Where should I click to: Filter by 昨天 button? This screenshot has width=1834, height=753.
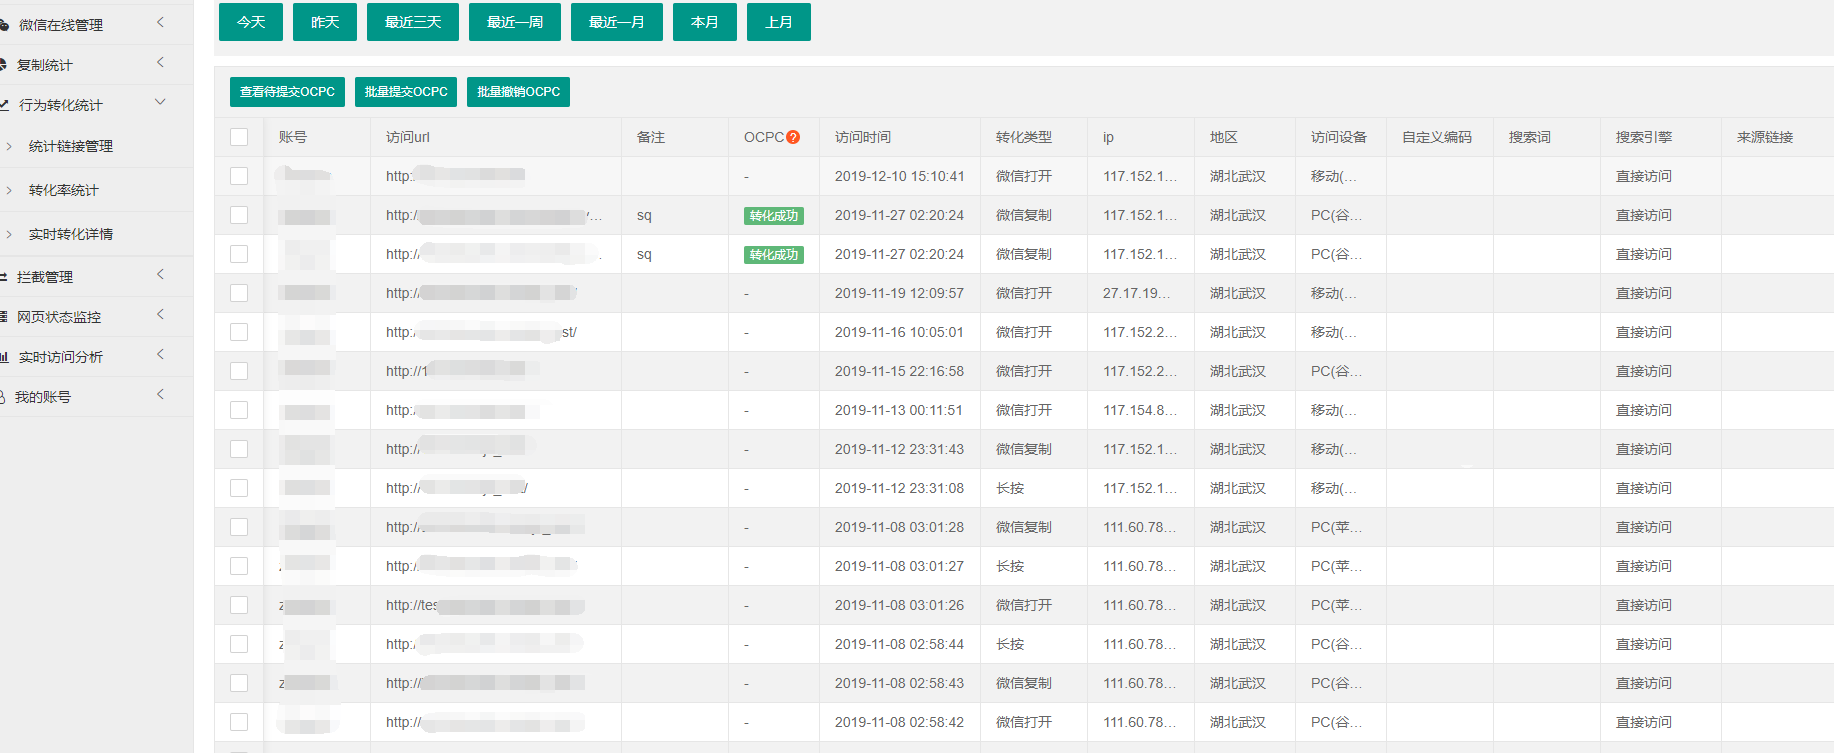coord(325,22)
